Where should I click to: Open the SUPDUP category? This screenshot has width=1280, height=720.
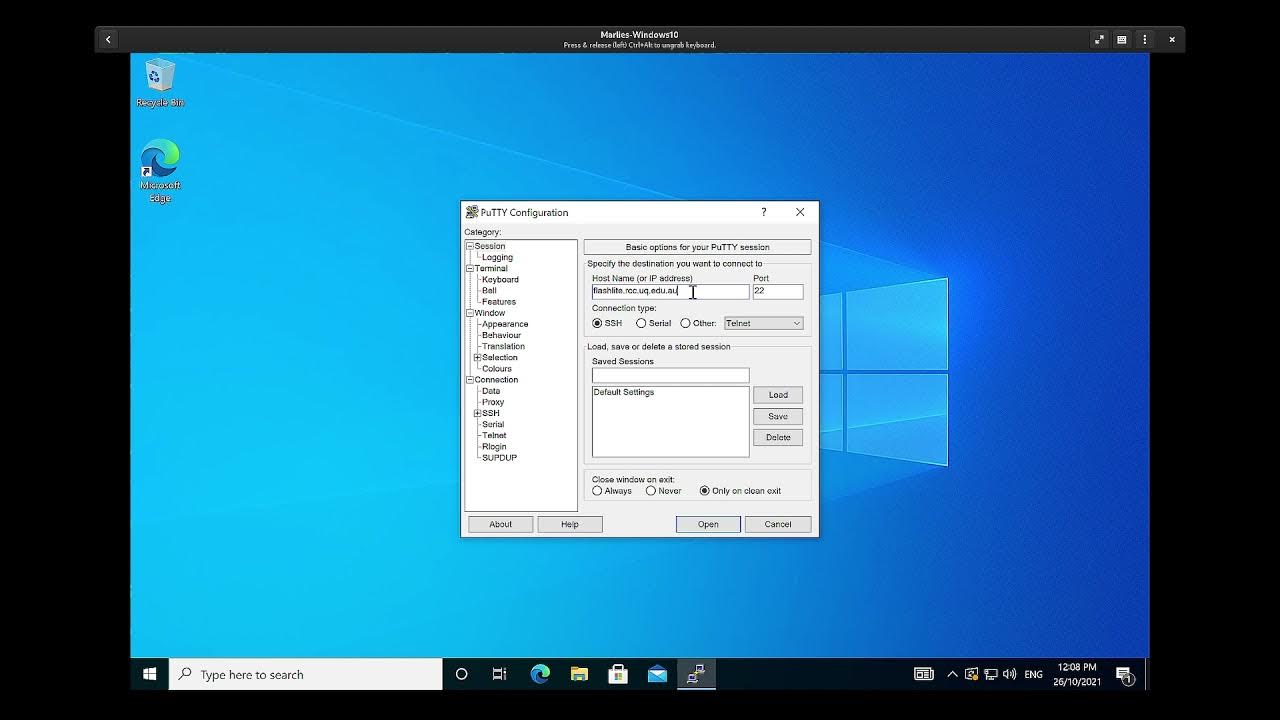(500, 457)
